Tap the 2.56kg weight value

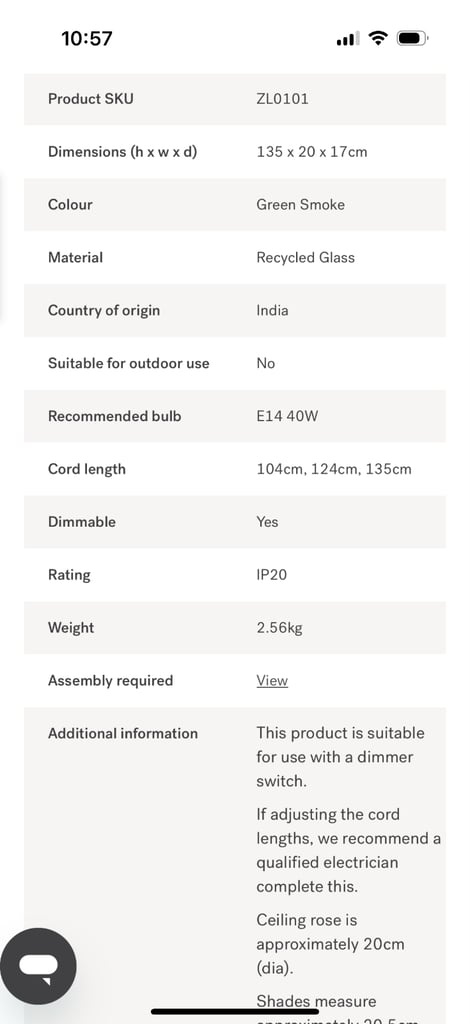point(279,628)
